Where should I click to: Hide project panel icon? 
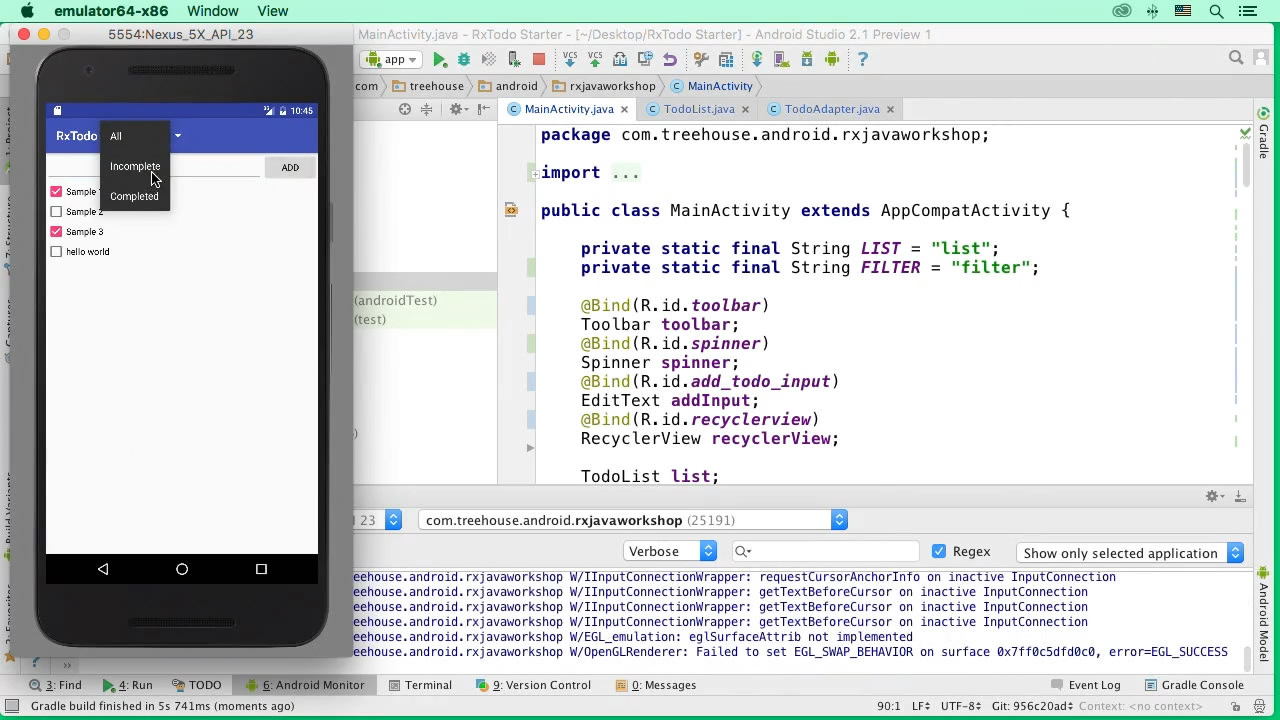point(485,109)
